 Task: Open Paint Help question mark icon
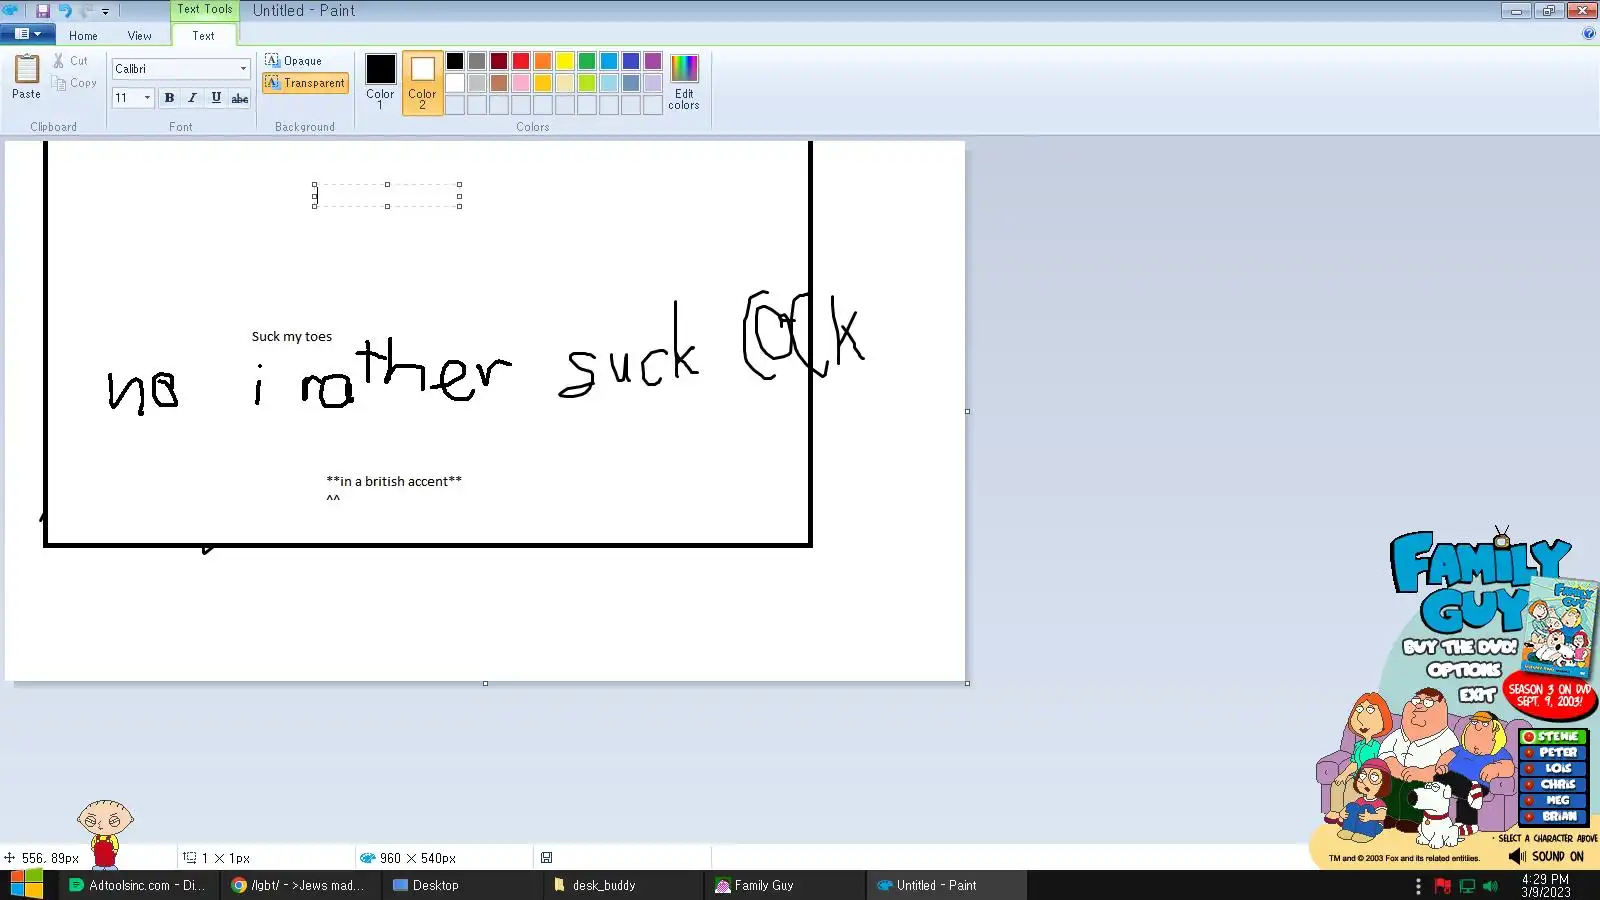click(1589, 33)
